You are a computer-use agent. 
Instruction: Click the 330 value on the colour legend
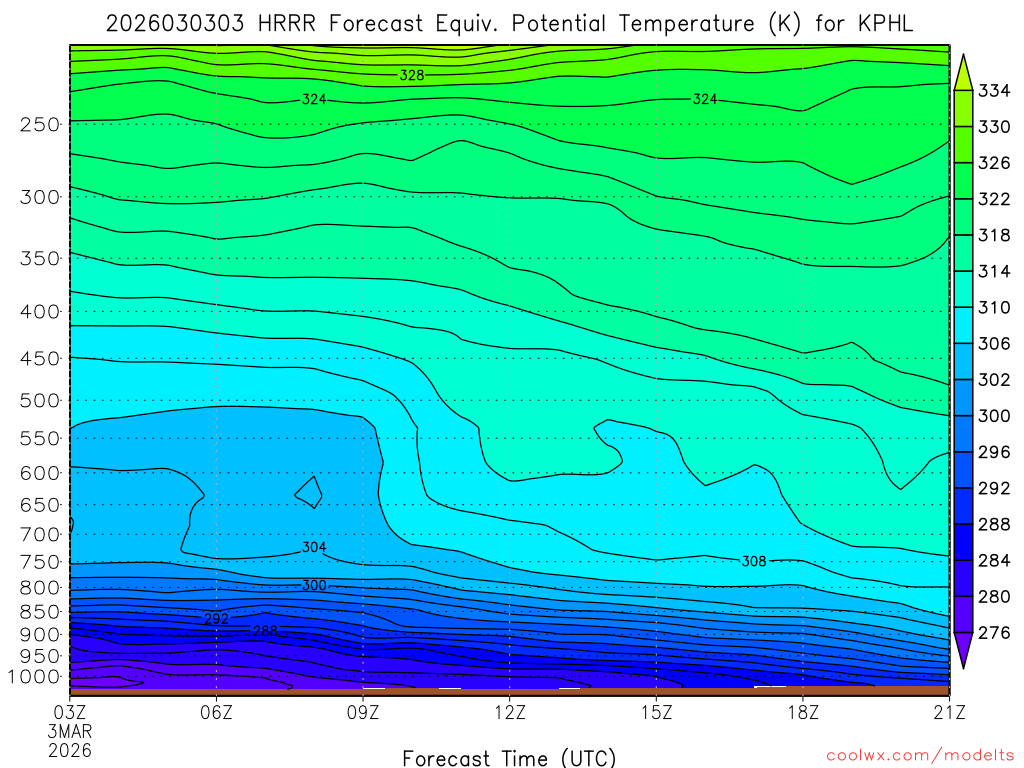pos(994,127)
